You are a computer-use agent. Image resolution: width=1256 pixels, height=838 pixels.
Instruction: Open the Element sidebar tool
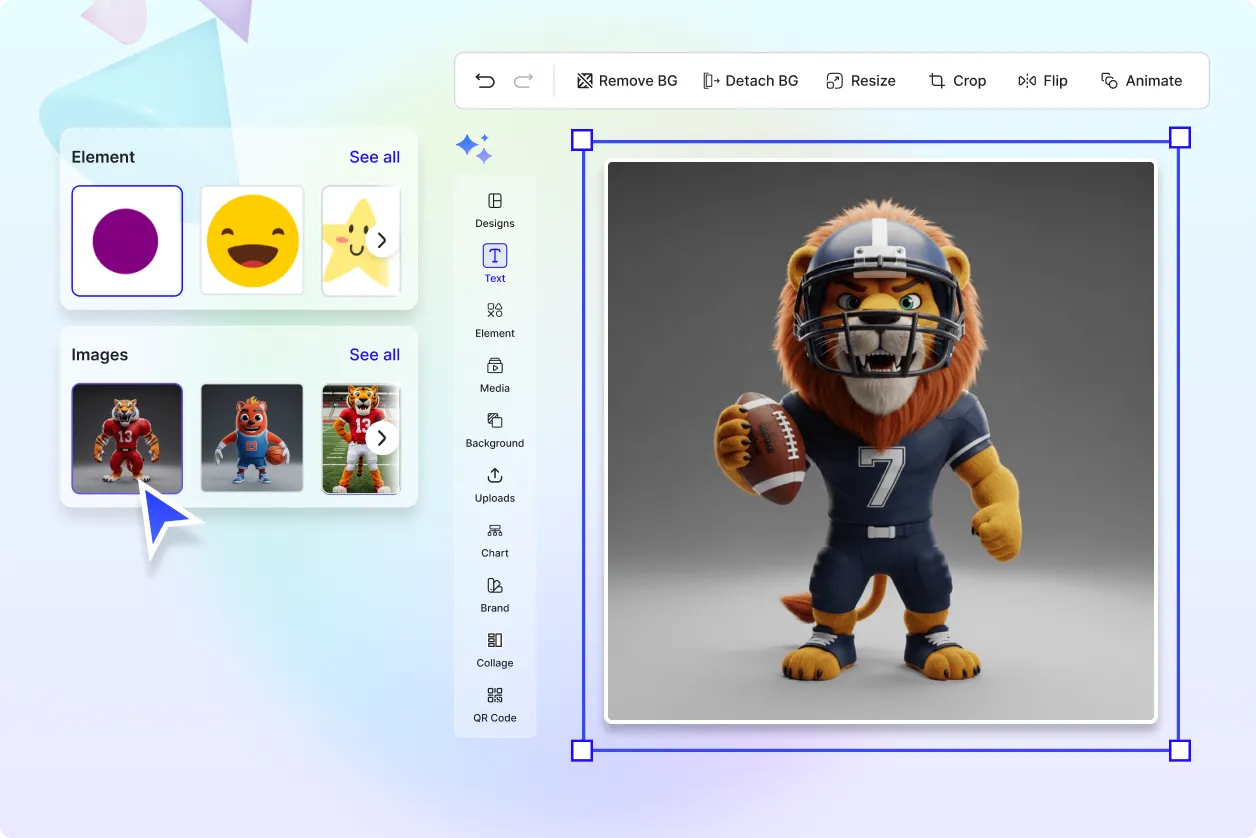pos(495,320)
